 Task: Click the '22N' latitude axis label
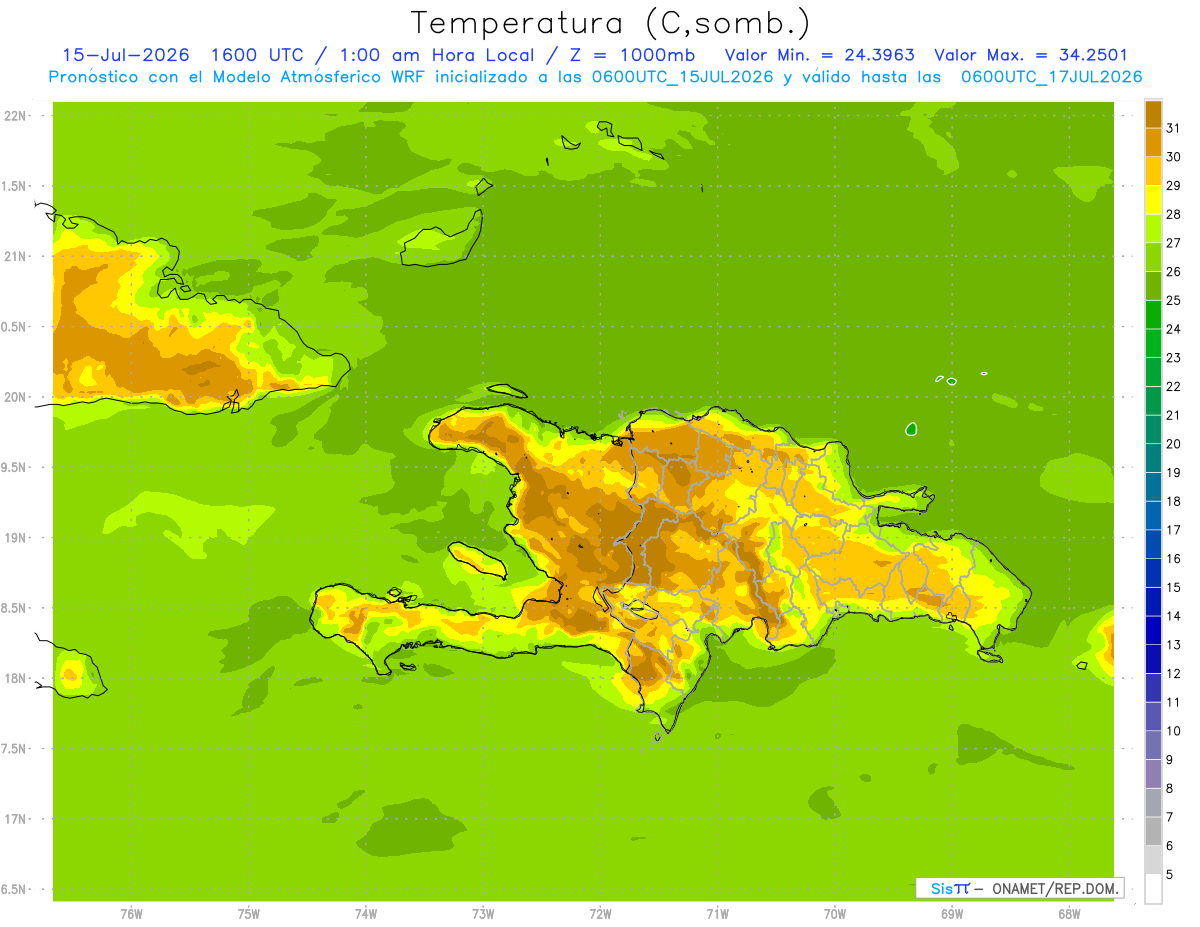tap(15, 116)
